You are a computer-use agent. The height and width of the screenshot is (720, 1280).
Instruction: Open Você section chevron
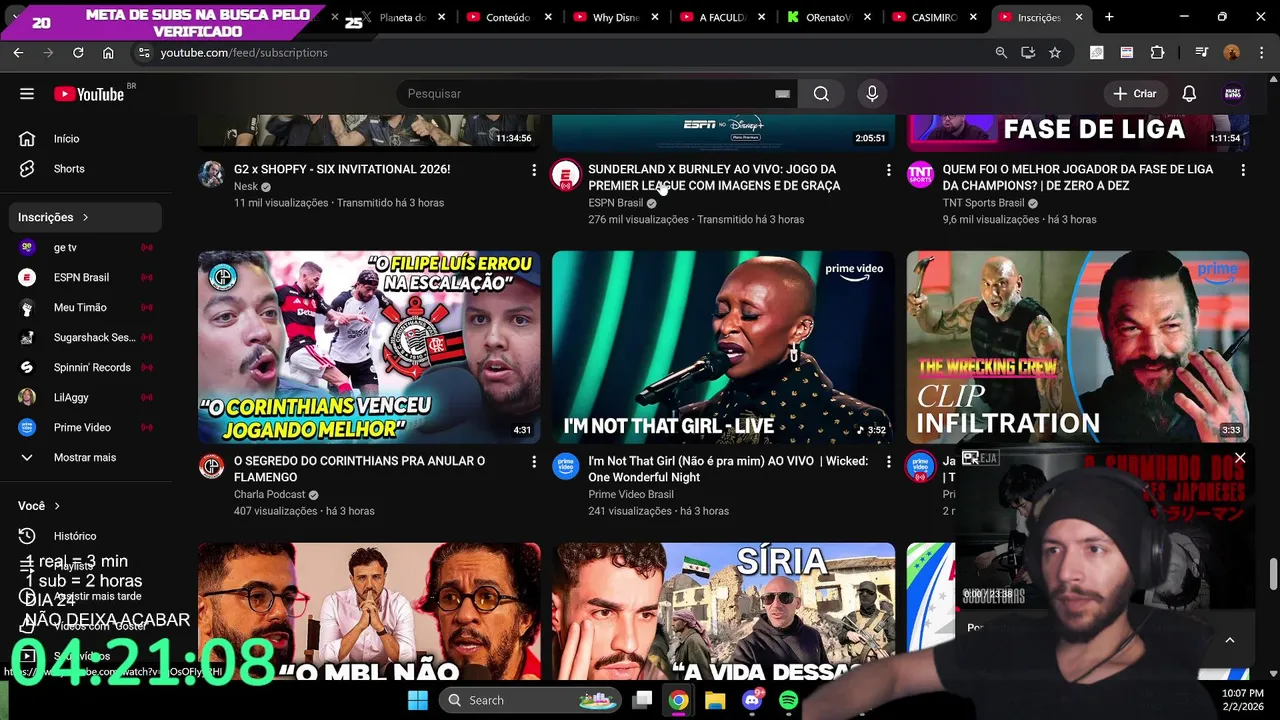[x=57, y=506]
